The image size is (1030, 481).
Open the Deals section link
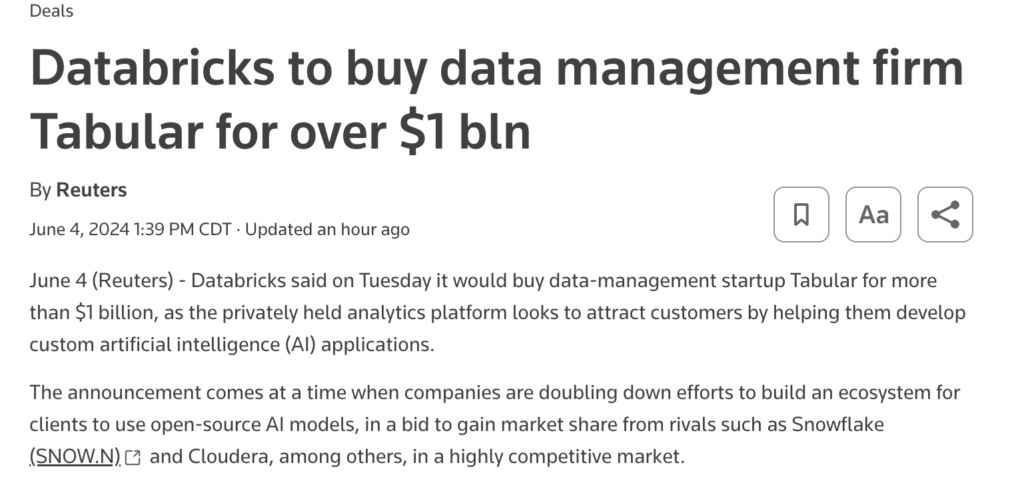tap(51, 11)
